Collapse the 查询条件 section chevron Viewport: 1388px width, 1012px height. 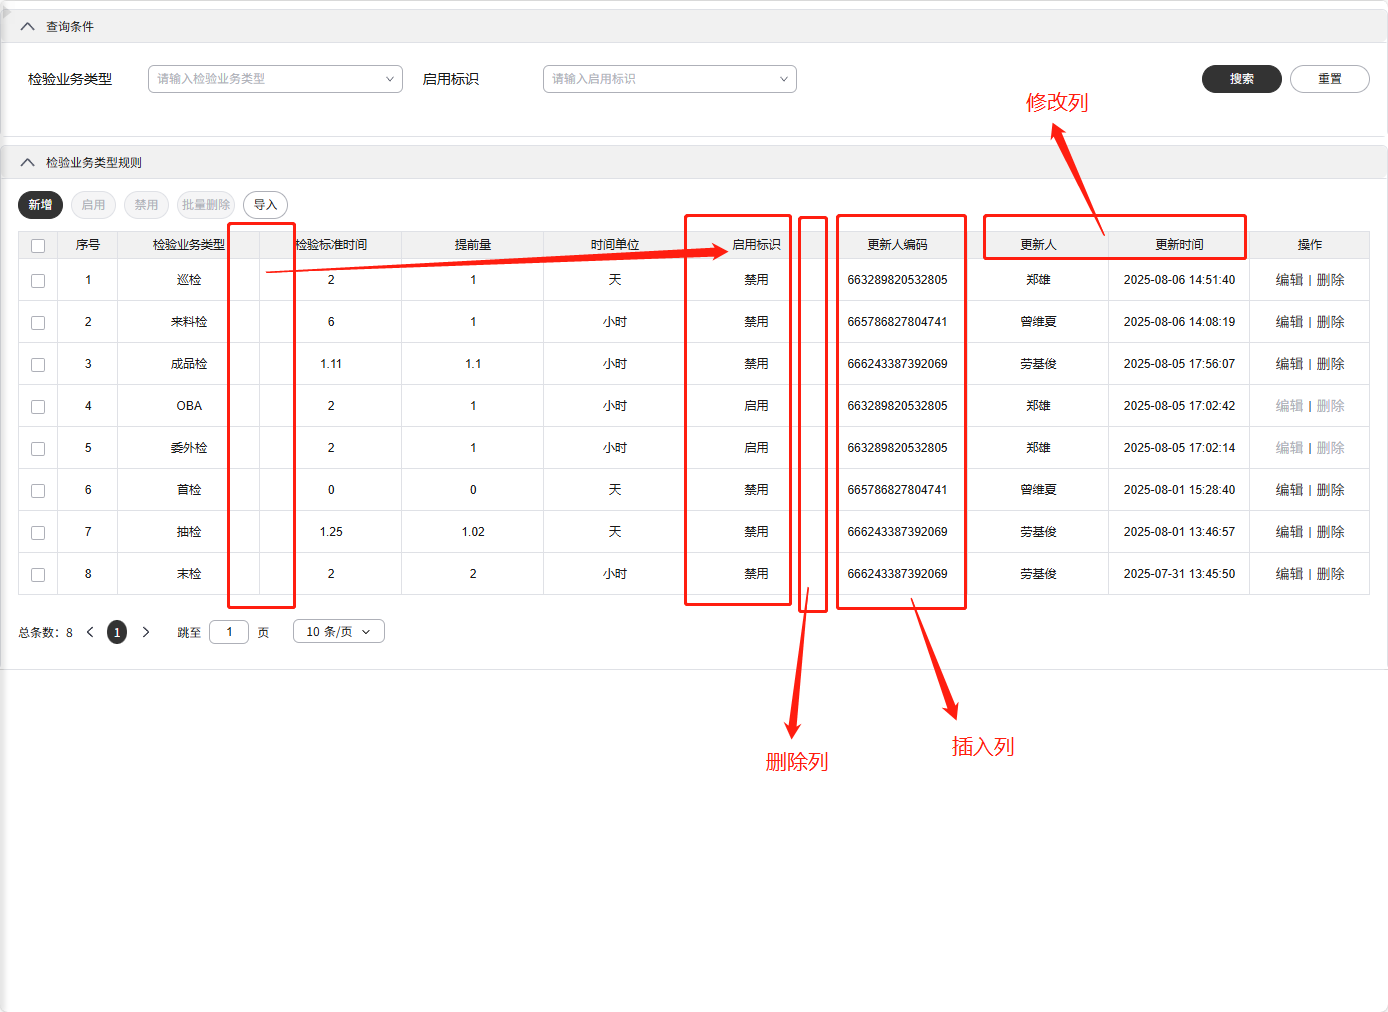point(27,27)
